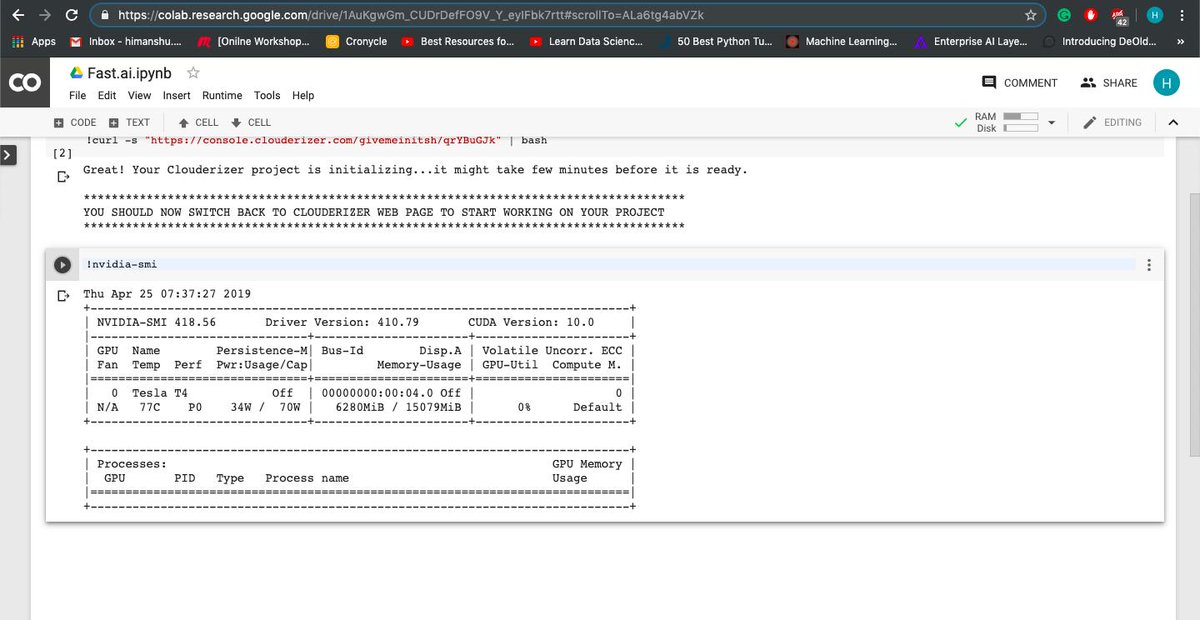The image size is (1200, 620).
Task: Click the RAM and Disk usage indicator
Action: (1007, 123)
